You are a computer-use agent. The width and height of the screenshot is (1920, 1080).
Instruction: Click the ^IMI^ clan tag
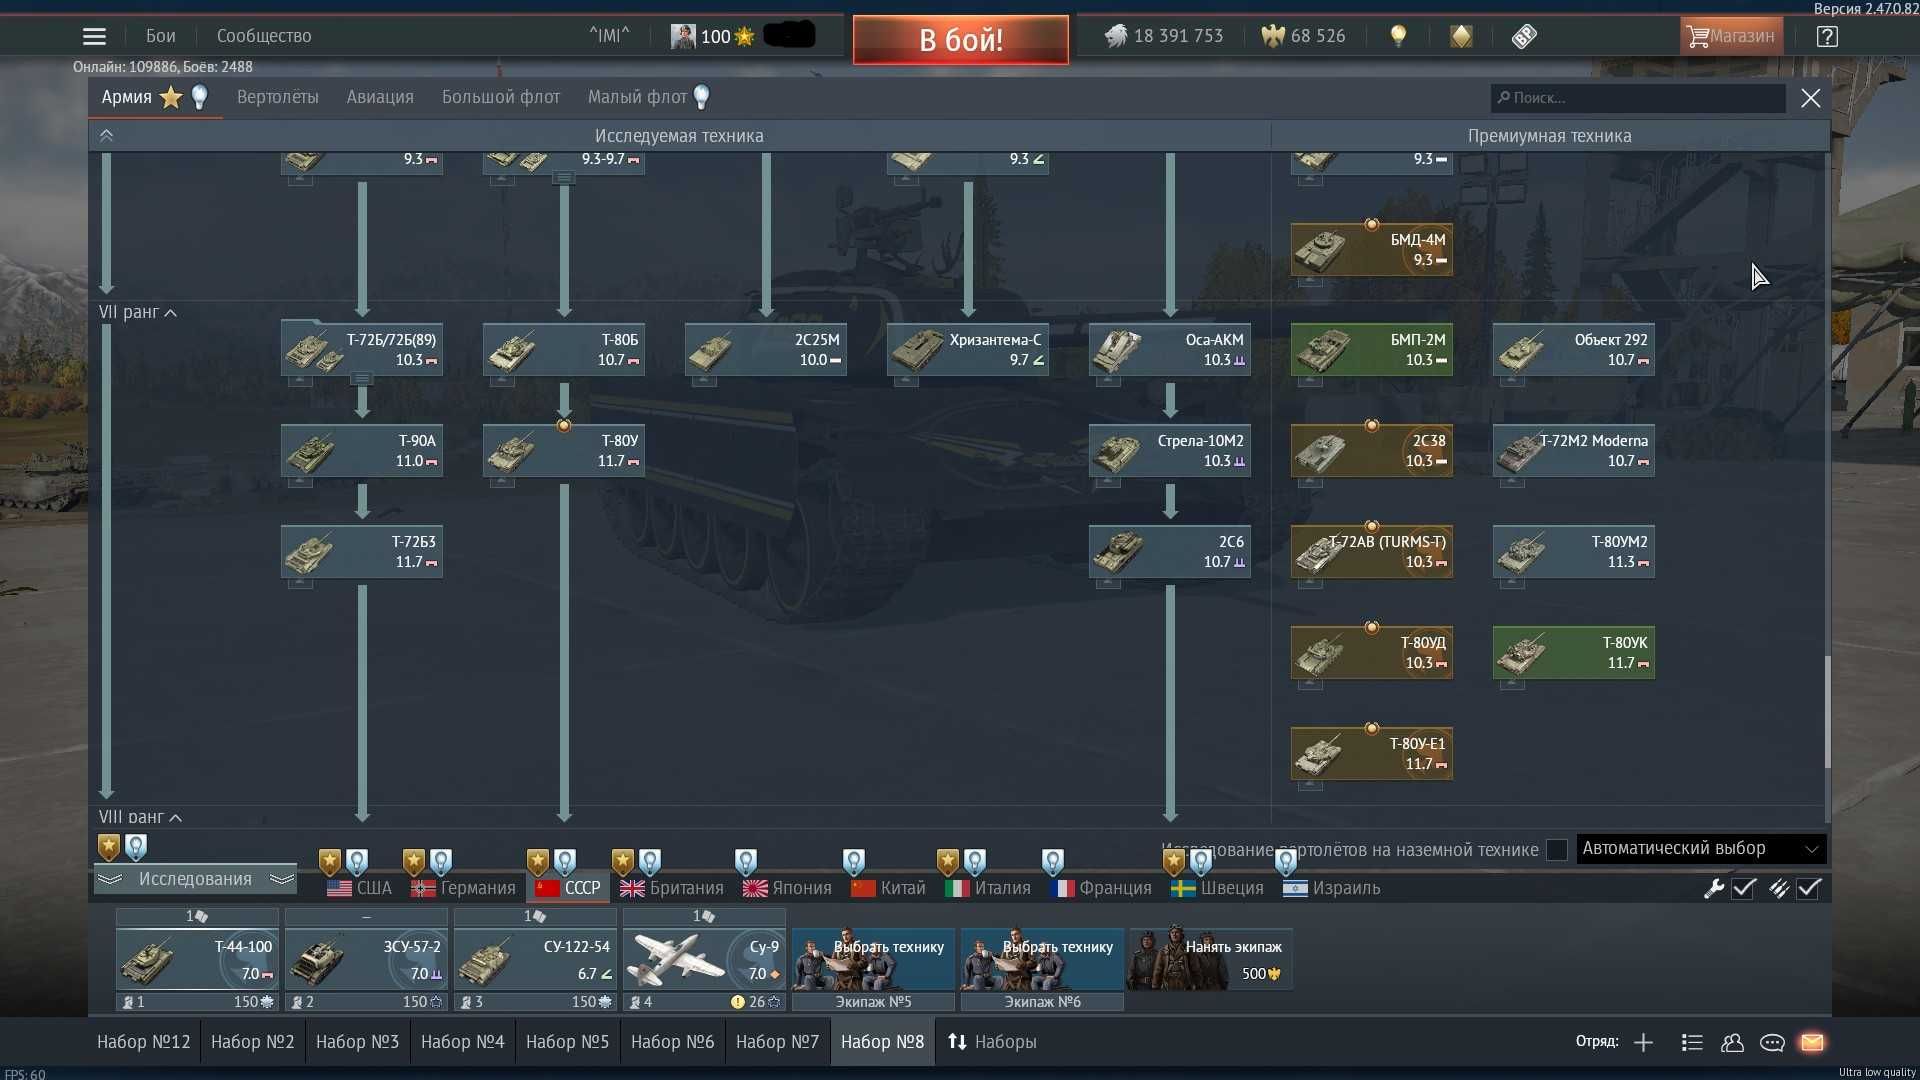pos(609,36)
